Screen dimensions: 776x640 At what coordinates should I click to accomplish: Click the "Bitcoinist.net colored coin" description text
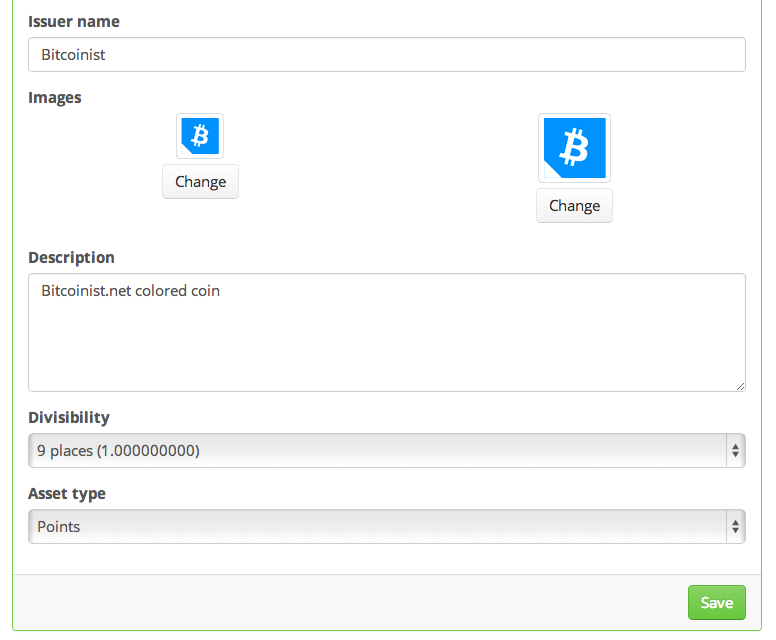click(x=130, y=291)
